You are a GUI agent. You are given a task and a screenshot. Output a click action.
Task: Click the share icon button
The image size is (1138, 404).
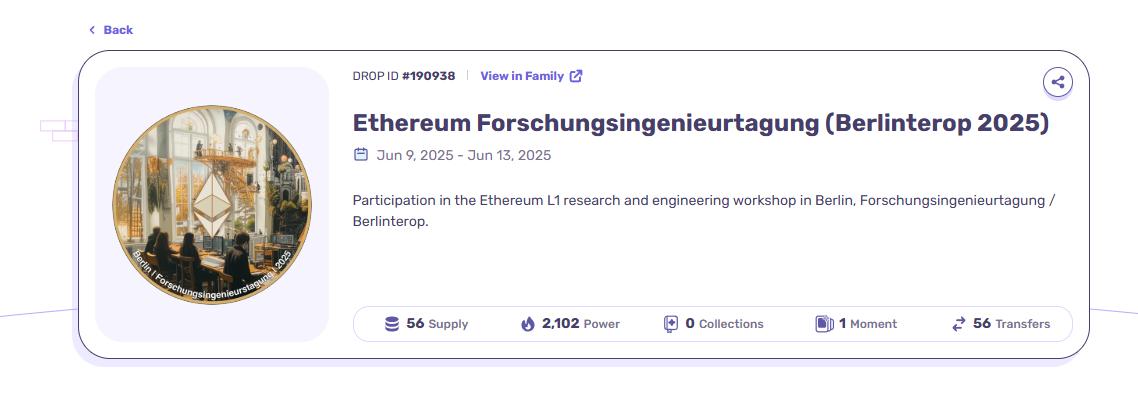tap(1057, 82)
